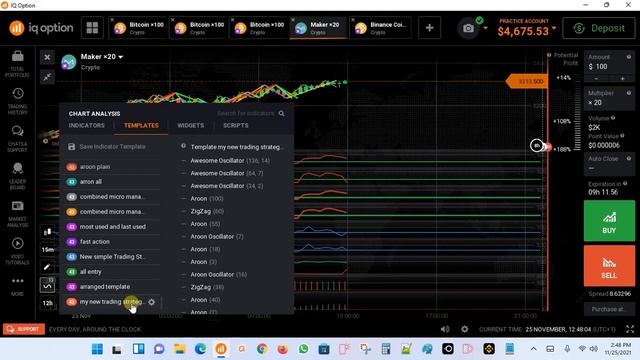
Task: Toggle fullscreen mode icon
Action: [630, 329]
